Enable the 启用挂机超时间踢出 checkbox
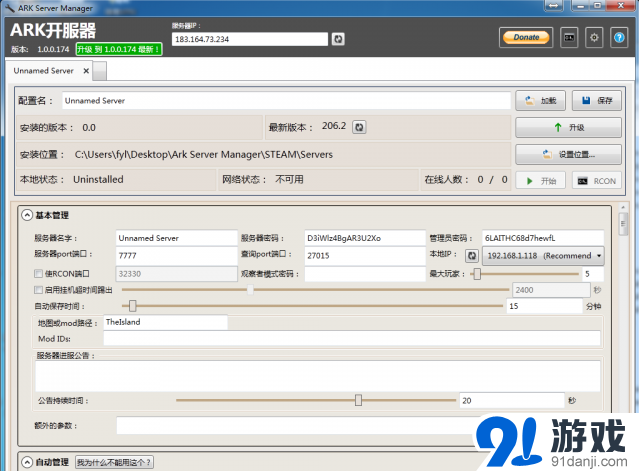The height and width of the screenshot is (471, 639). point(38,290)
